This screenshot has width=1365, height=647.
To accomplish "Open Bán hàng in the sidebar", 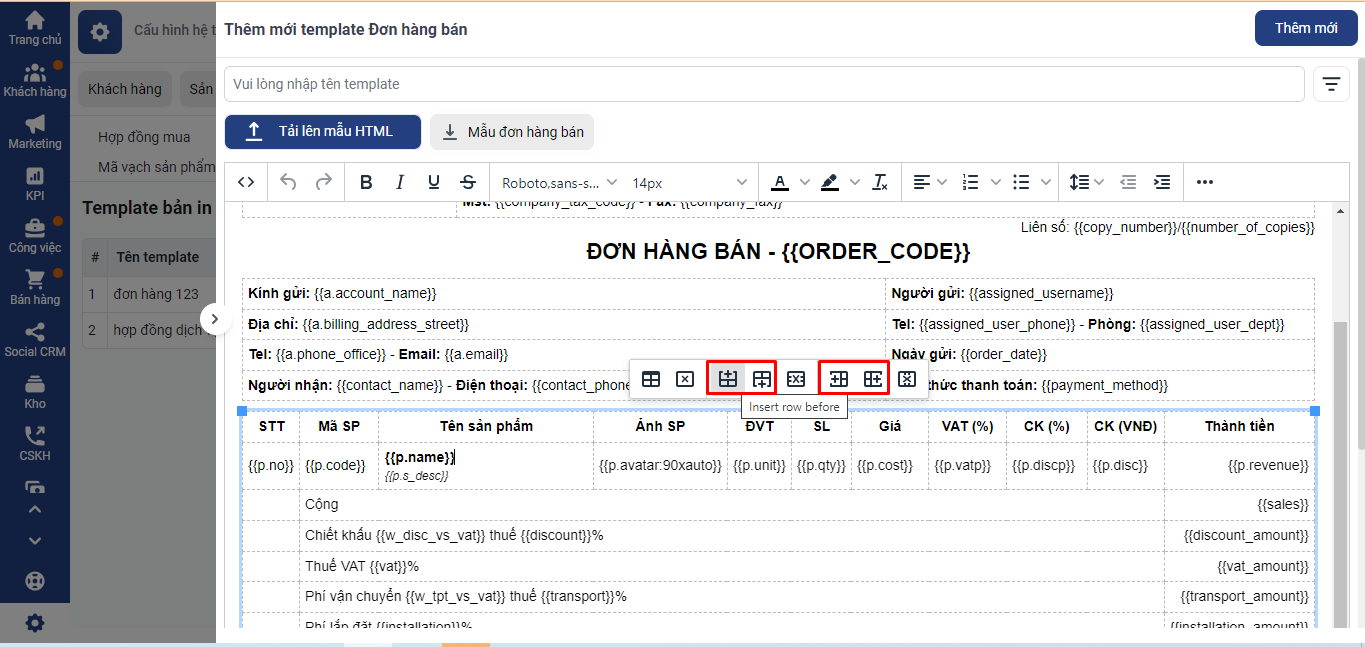I will click(35, 287).
